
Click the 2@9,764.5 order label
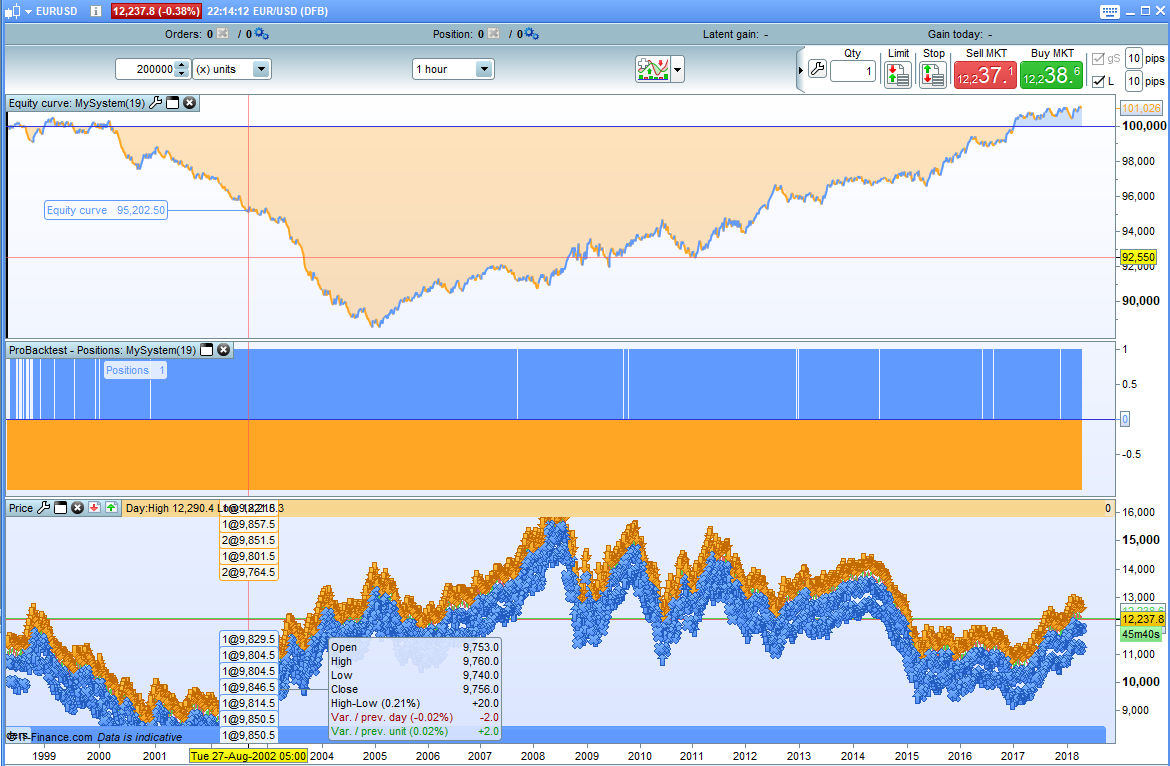click(248, 572)
